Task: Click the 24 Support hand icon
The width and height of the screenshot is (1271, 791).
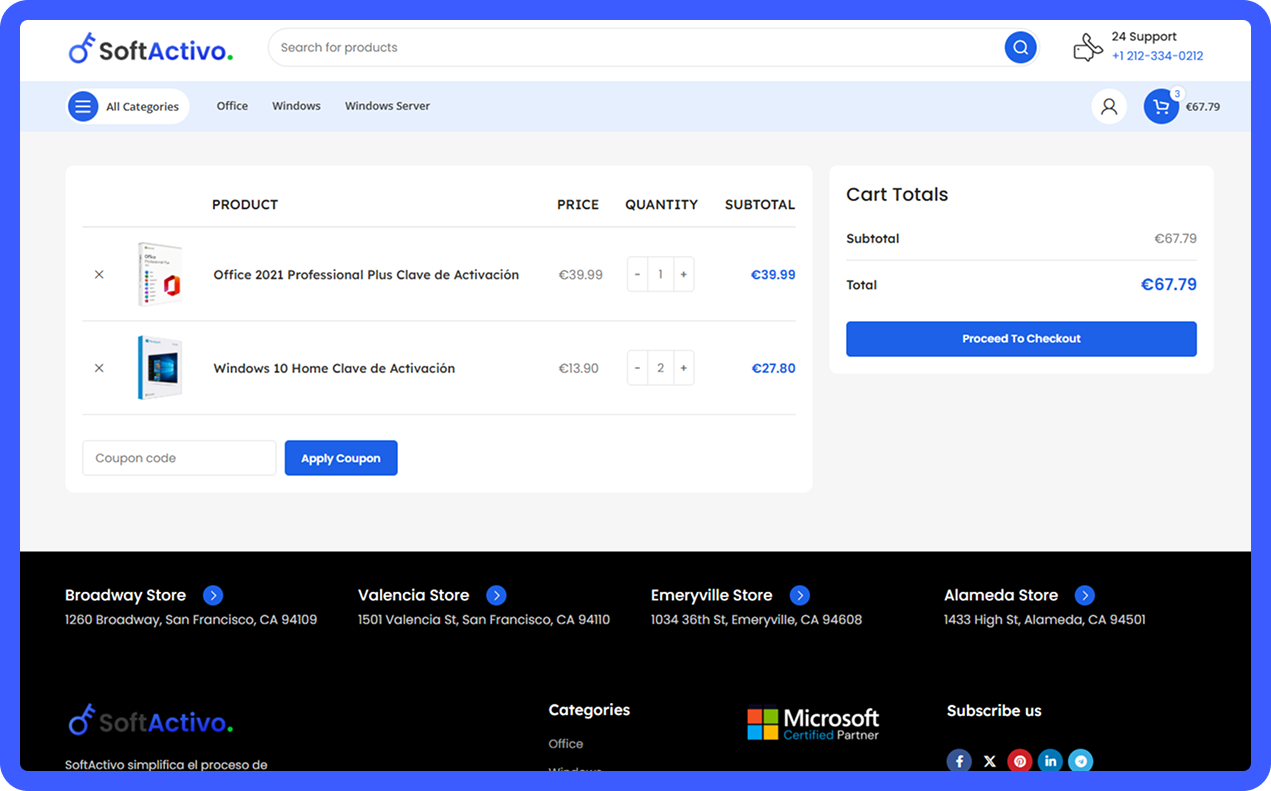Action: pos(1088,47)
